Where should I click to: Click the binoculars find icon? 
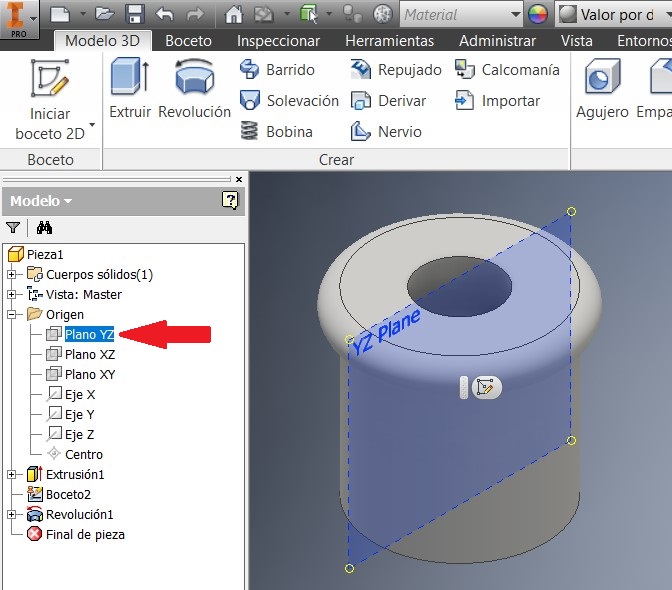click(44, 228)
